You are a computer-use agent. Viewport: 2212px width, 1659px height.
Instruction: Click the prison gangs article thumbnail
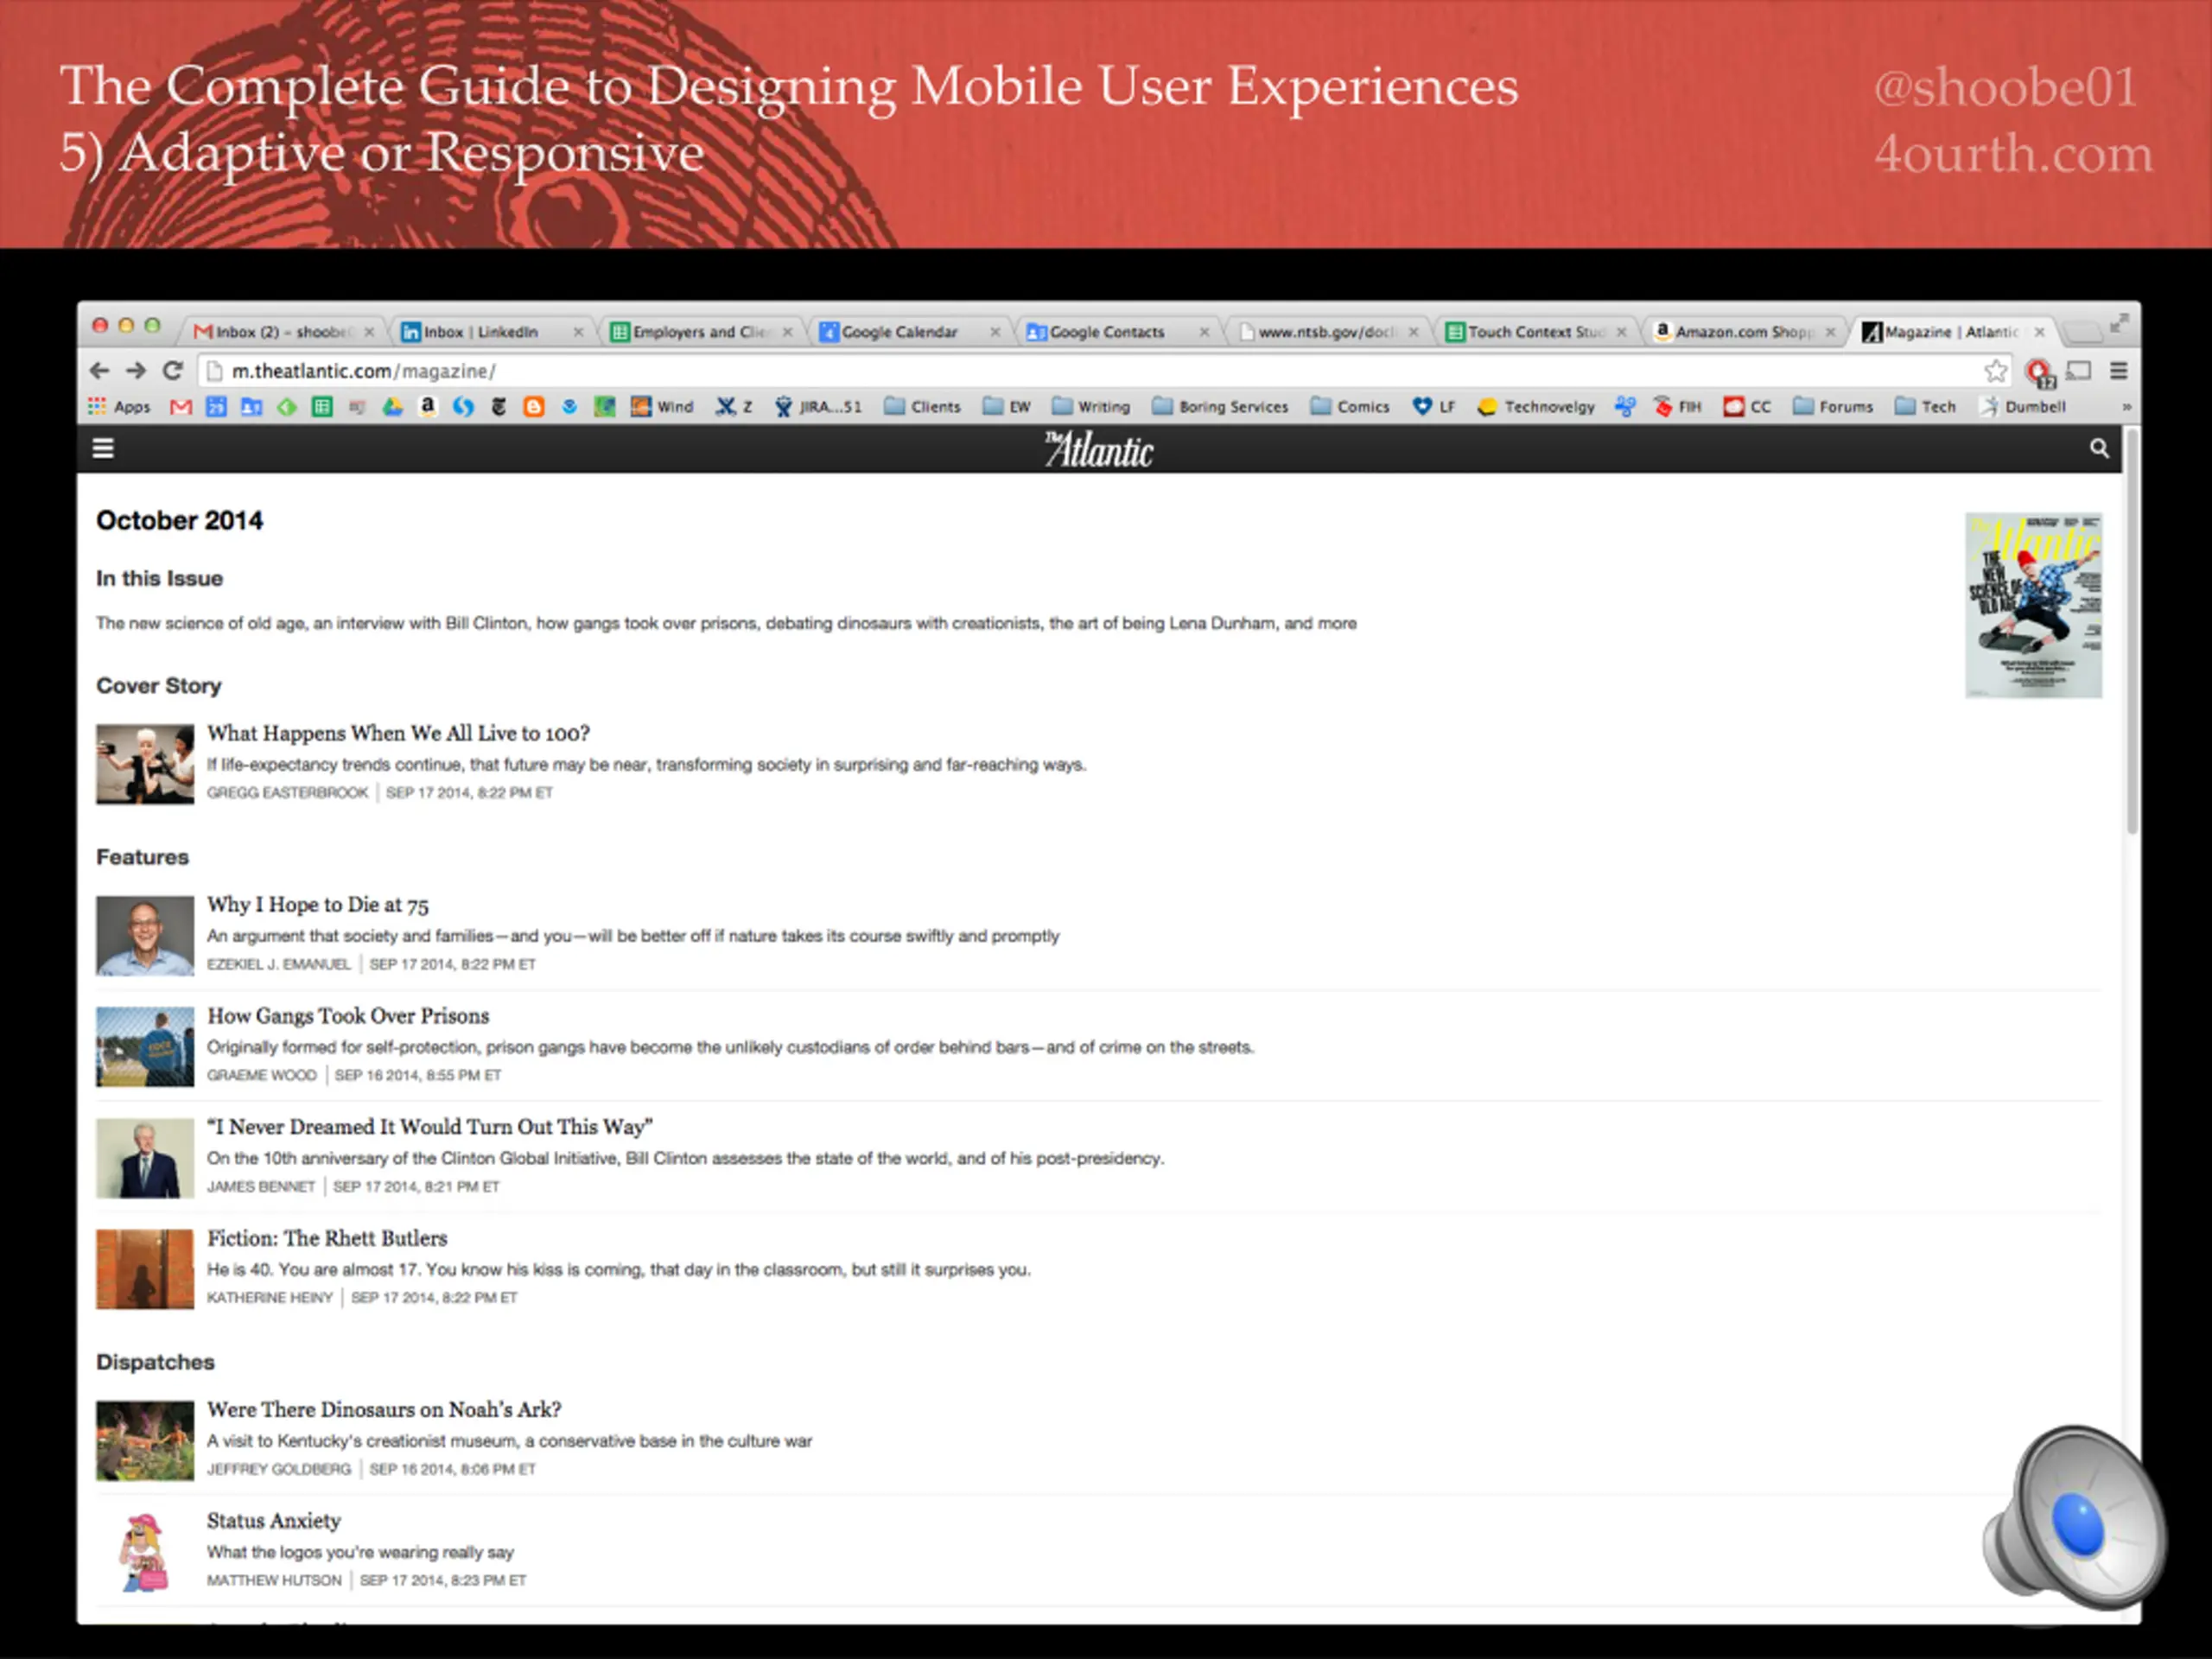tap(145, 1046)
